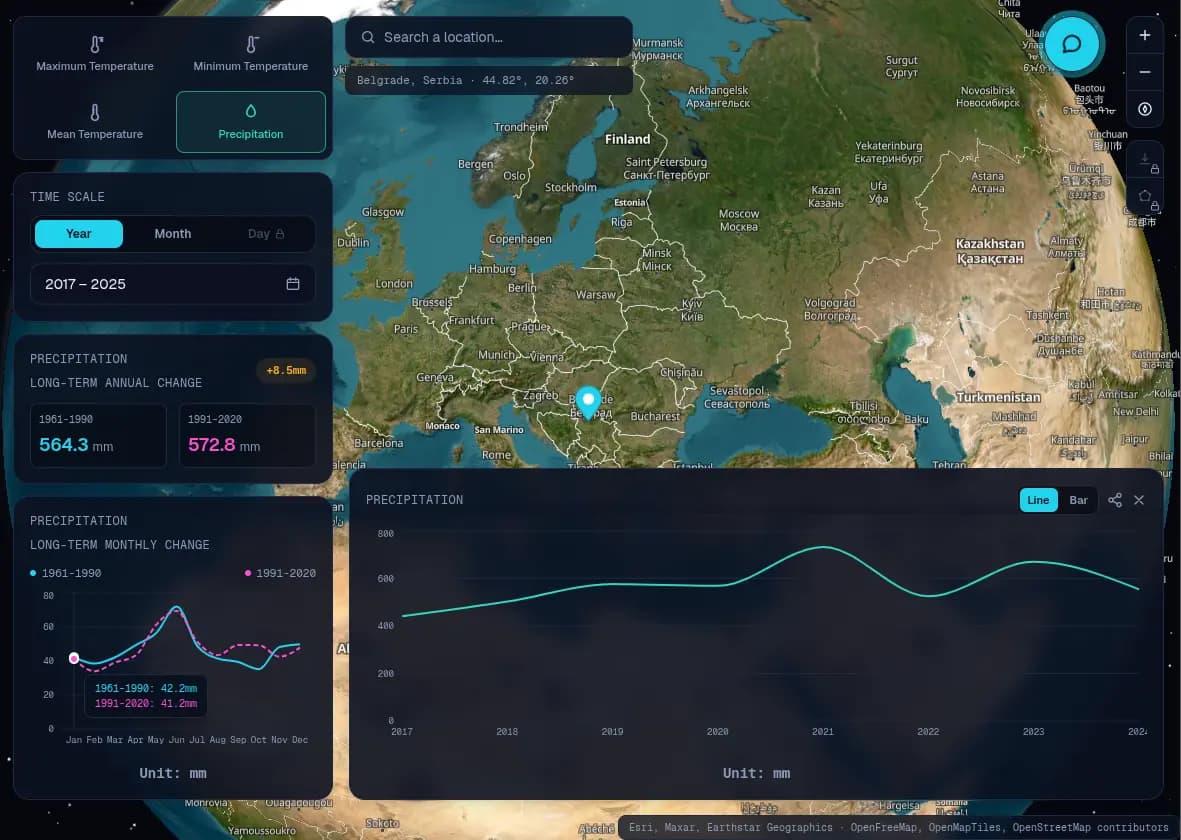
Task: Select the Minimum Temperature variable
Action: [251, 54]
